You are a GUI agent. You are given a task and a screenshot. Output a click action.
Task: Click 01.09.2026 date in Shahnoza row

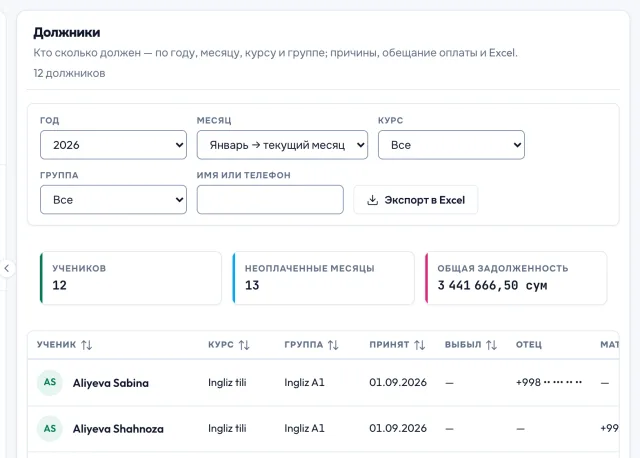click(x=398, y=428)
